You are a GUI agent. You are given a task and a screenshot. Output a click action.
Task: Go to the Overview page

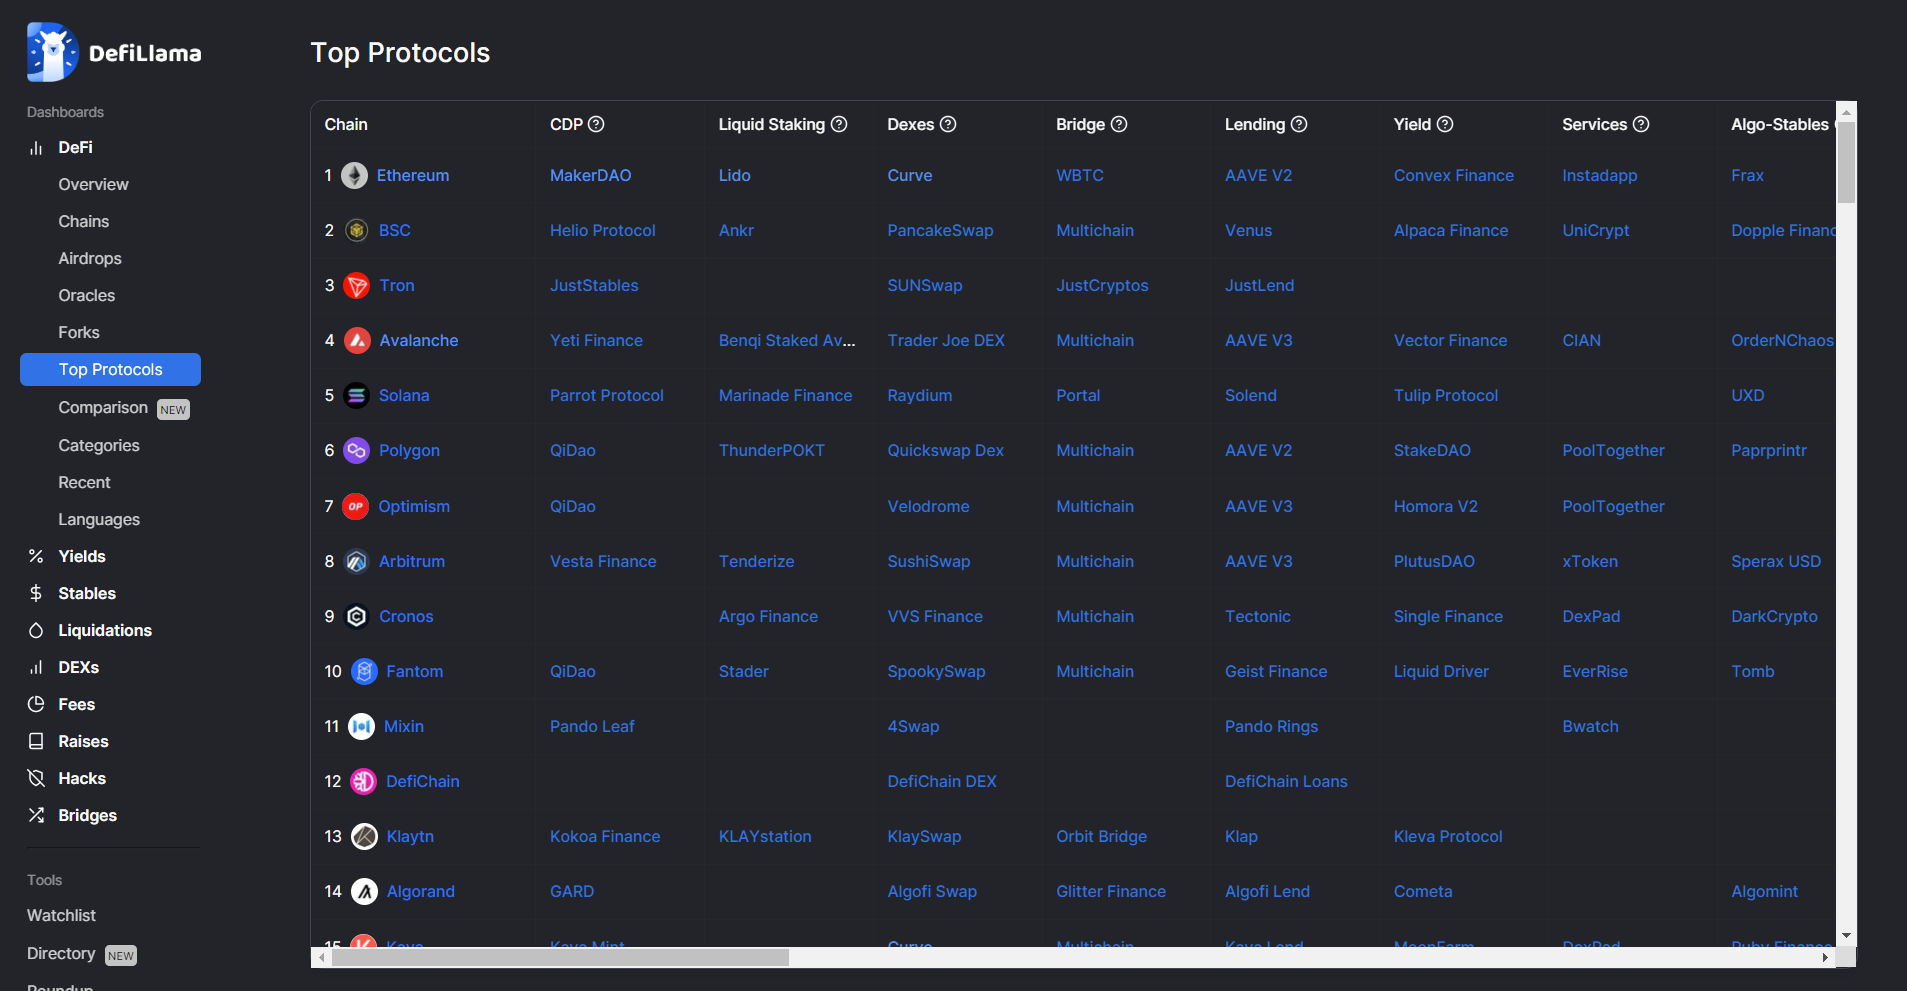93,184
